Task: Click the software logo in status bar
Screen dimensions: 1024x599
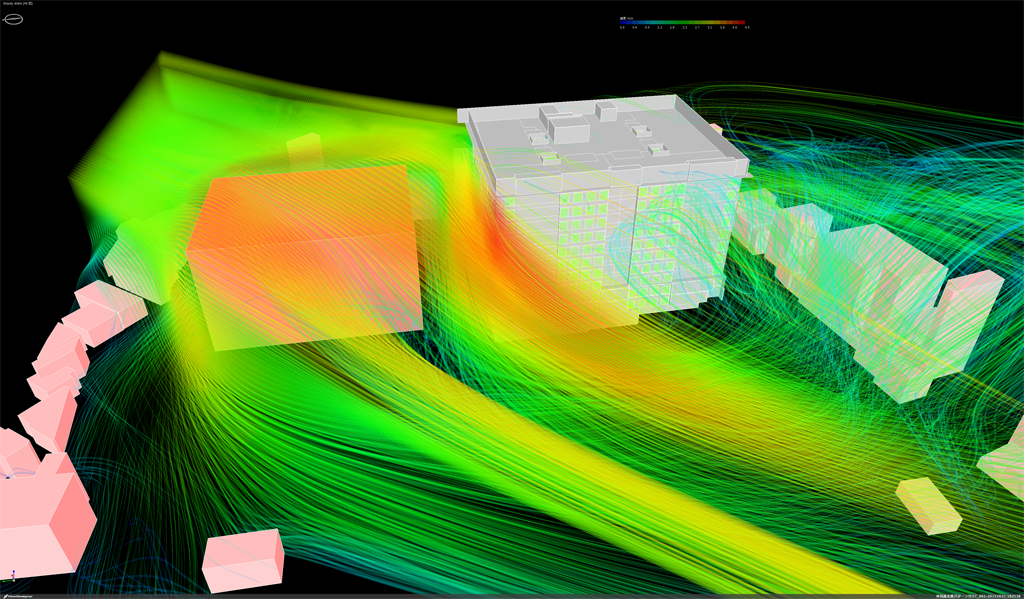Action: click(x=17, y=595)
